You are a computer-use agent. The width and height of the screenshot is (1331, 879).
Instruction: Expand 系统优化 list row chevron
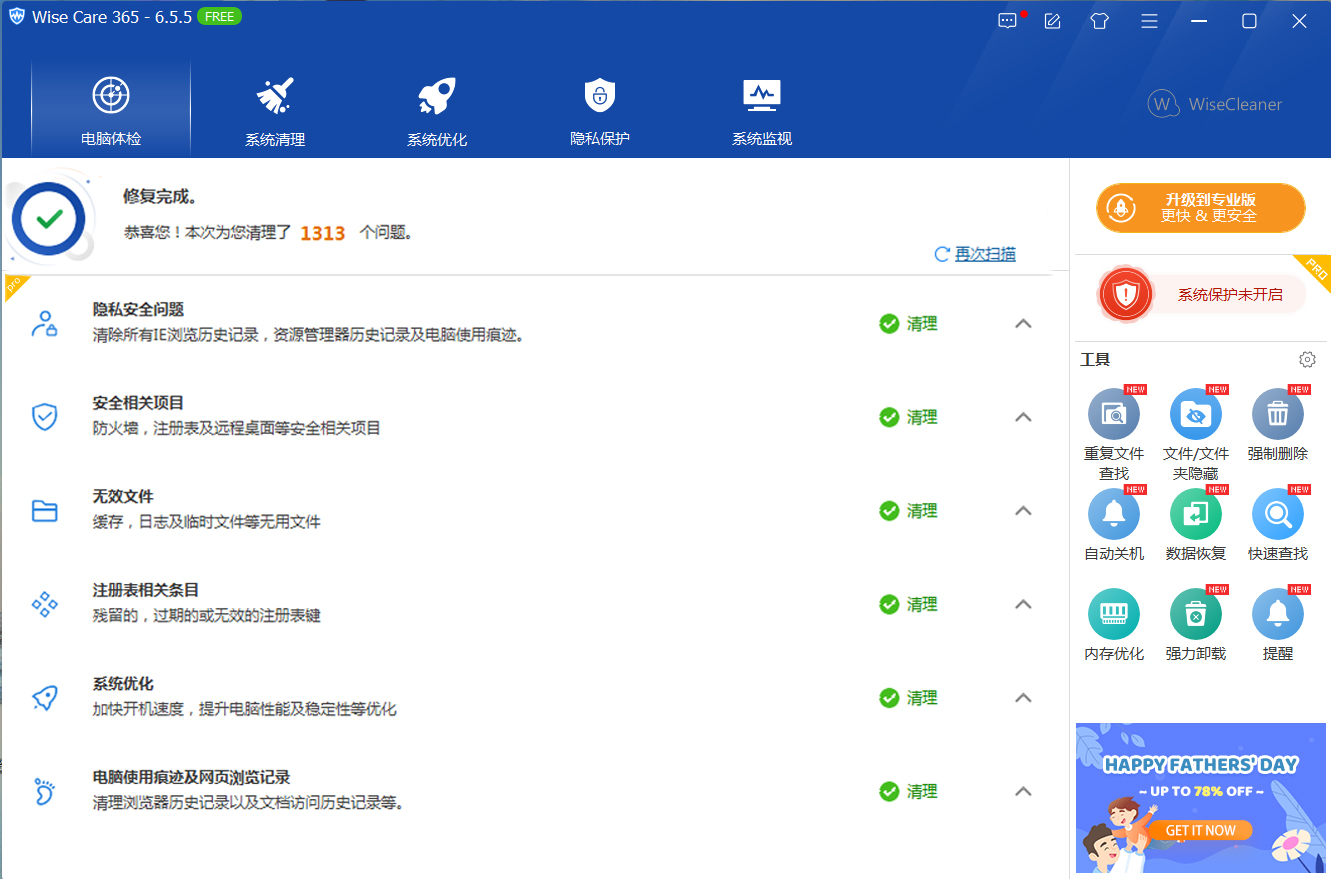pos(1023,698)
